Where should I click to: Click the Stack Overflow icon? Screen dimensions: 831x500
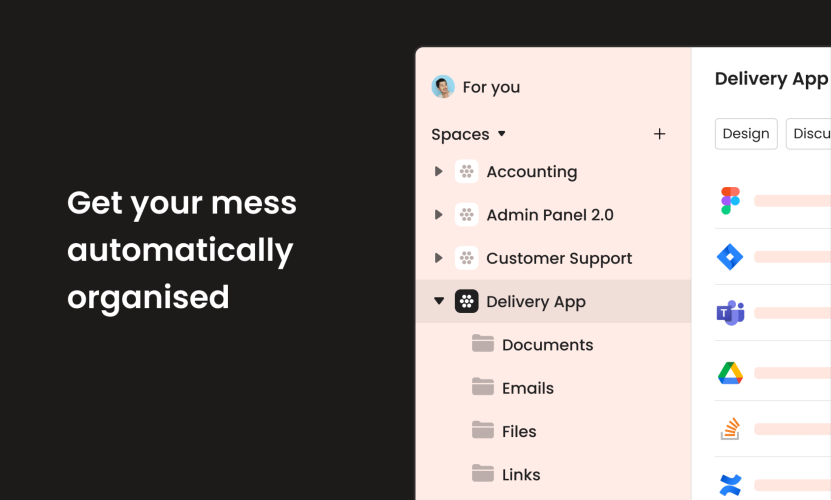tap(730, 429)
